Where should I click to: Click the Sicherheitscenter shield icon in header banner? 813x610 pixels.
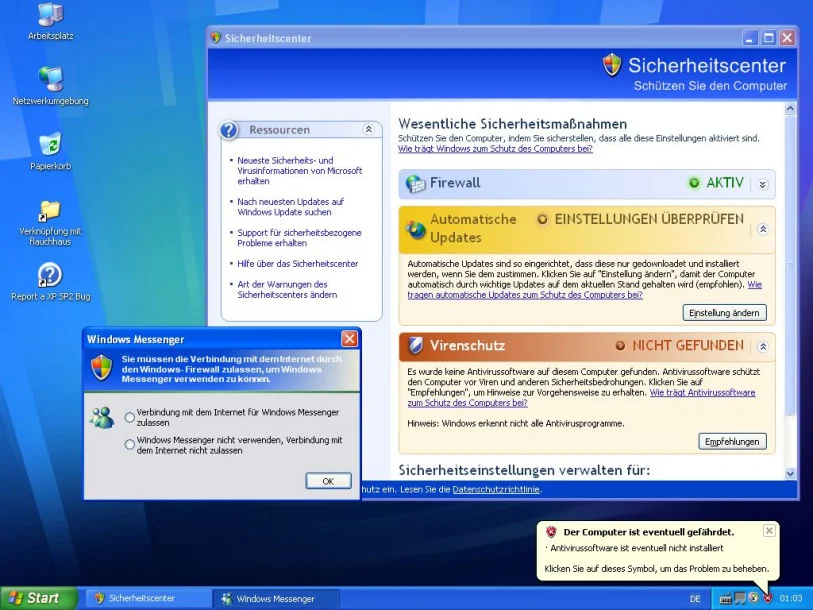[x=612, y=65]
